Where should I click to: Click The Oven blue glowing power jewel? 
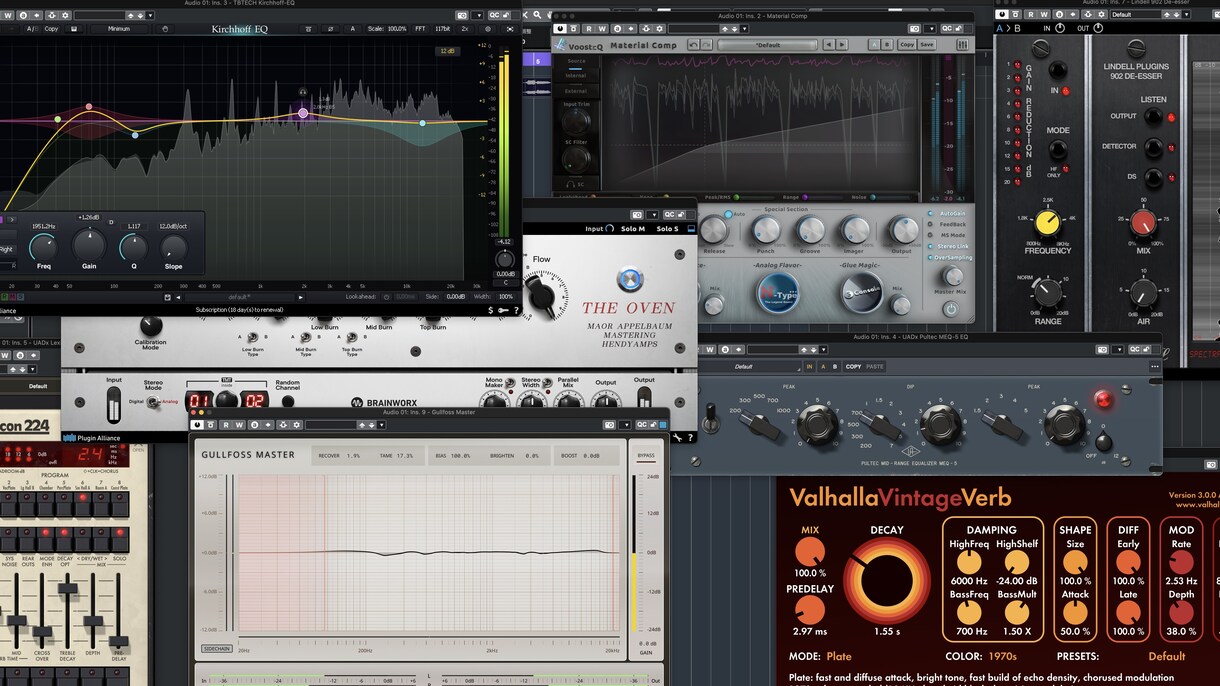pos(630,278)
